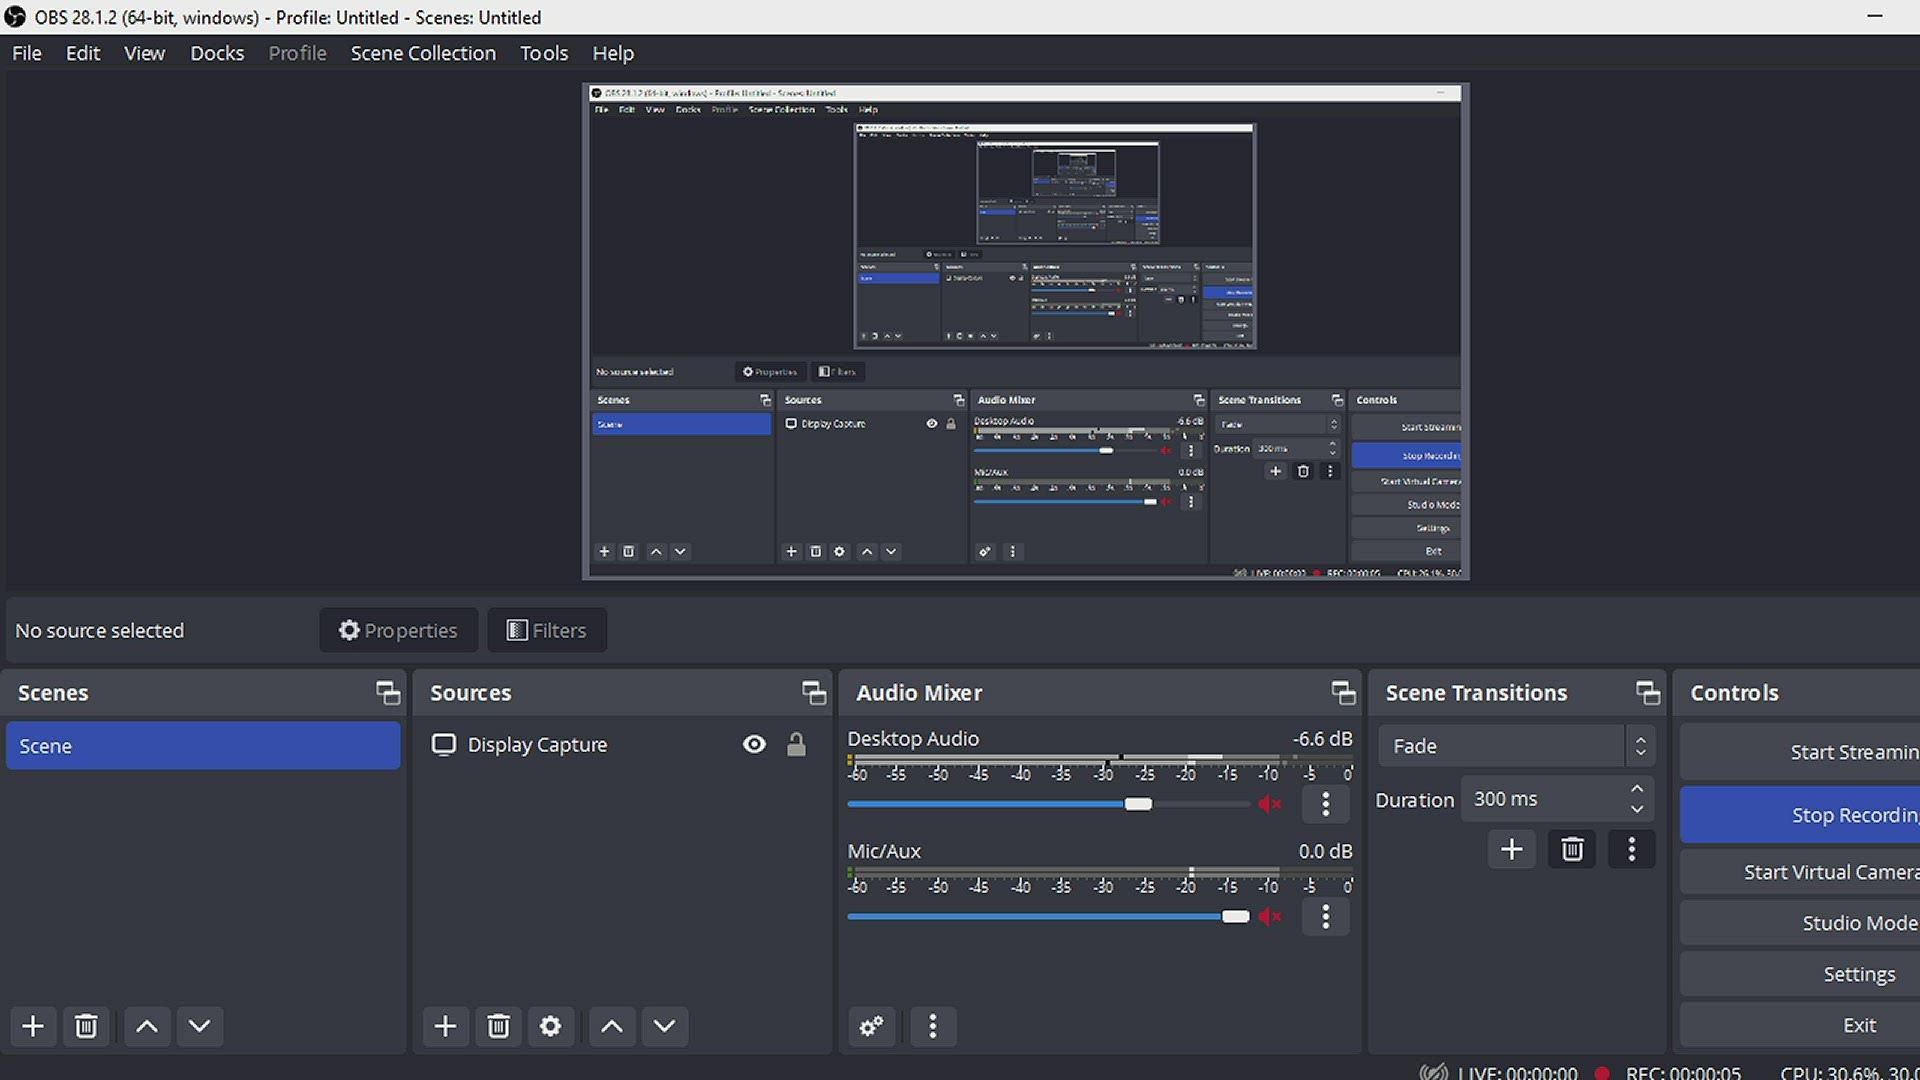Open advanced audio properties gears icon
1920x1080 pixels.
pyautogui.click(x=871, y=1026)
